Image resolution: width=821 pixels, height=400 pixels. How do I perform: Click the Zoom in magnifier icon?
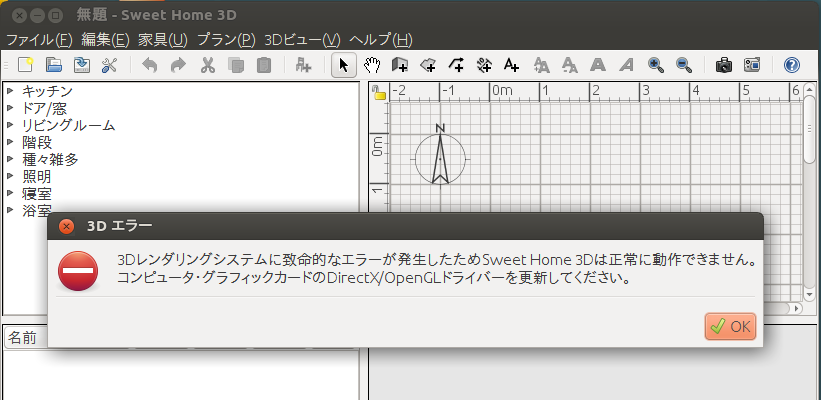656,65
